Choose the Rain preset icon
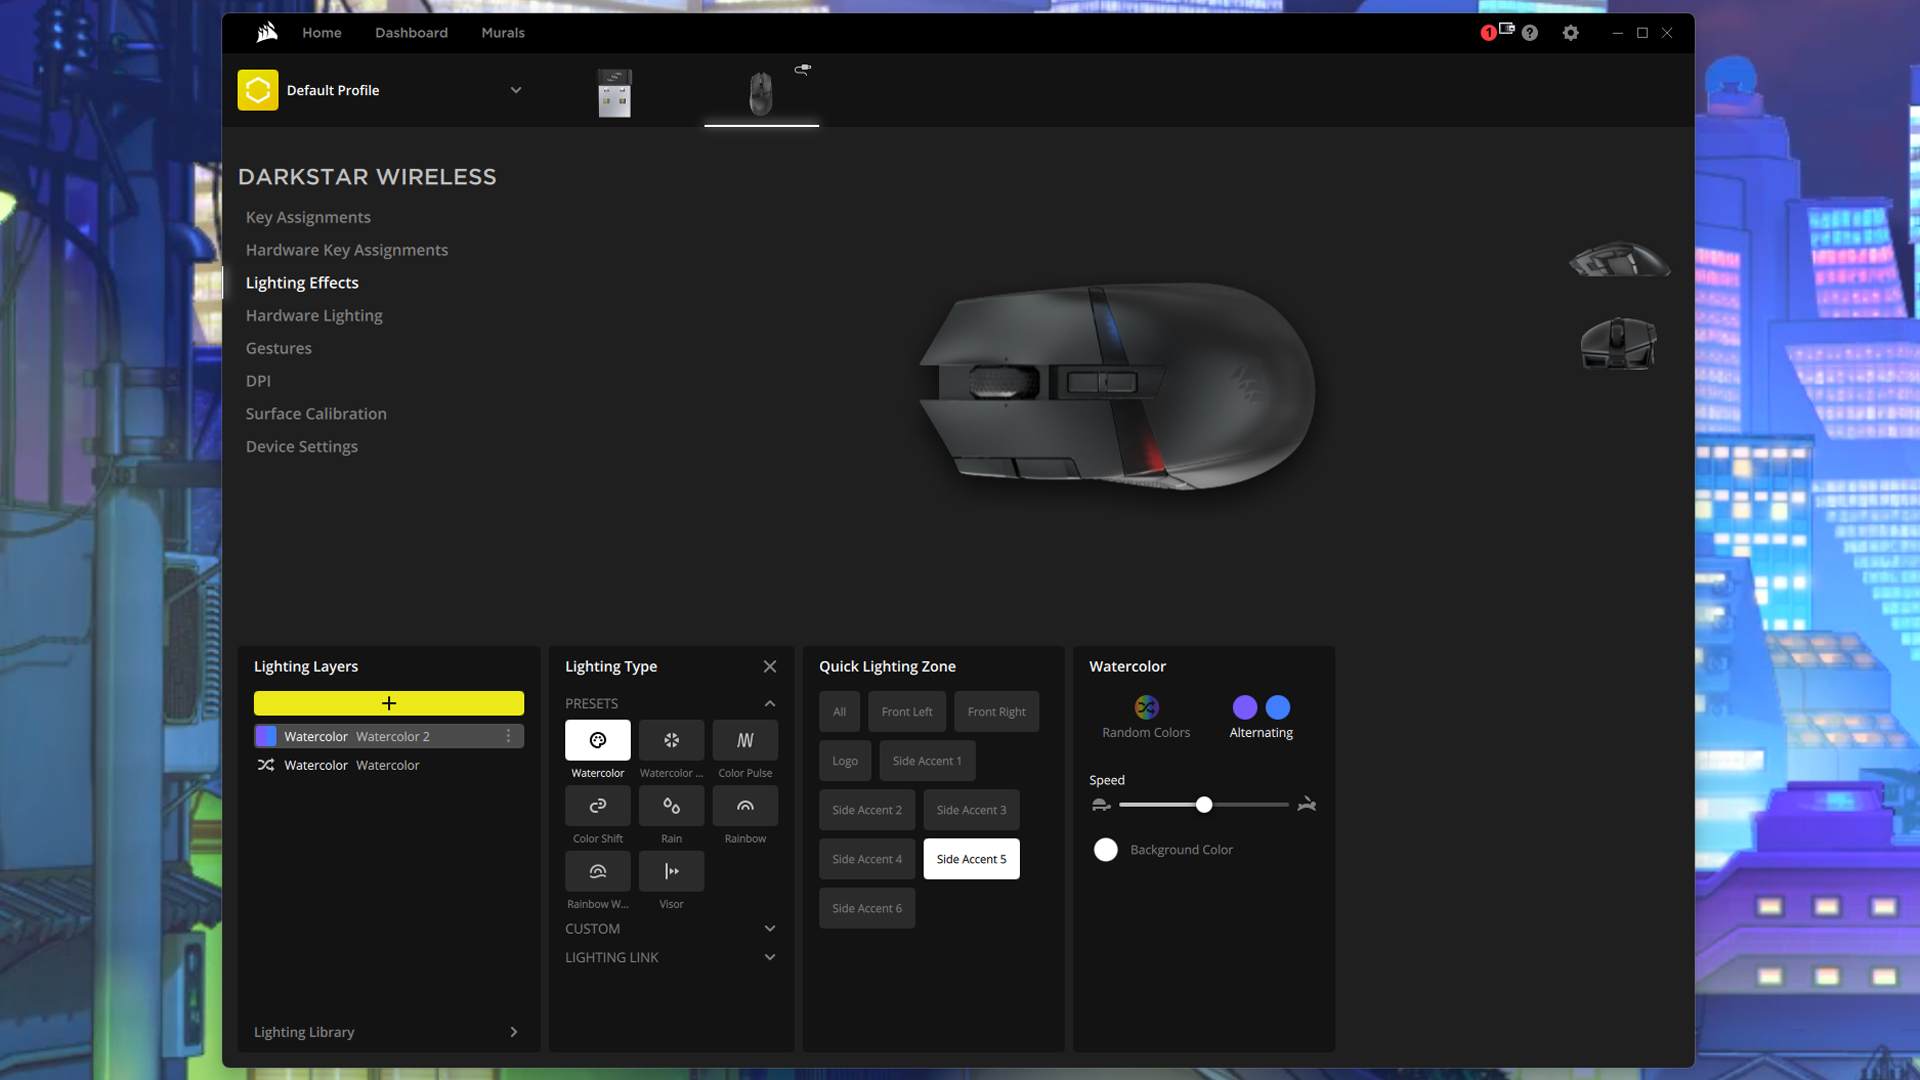 (672, 806)
